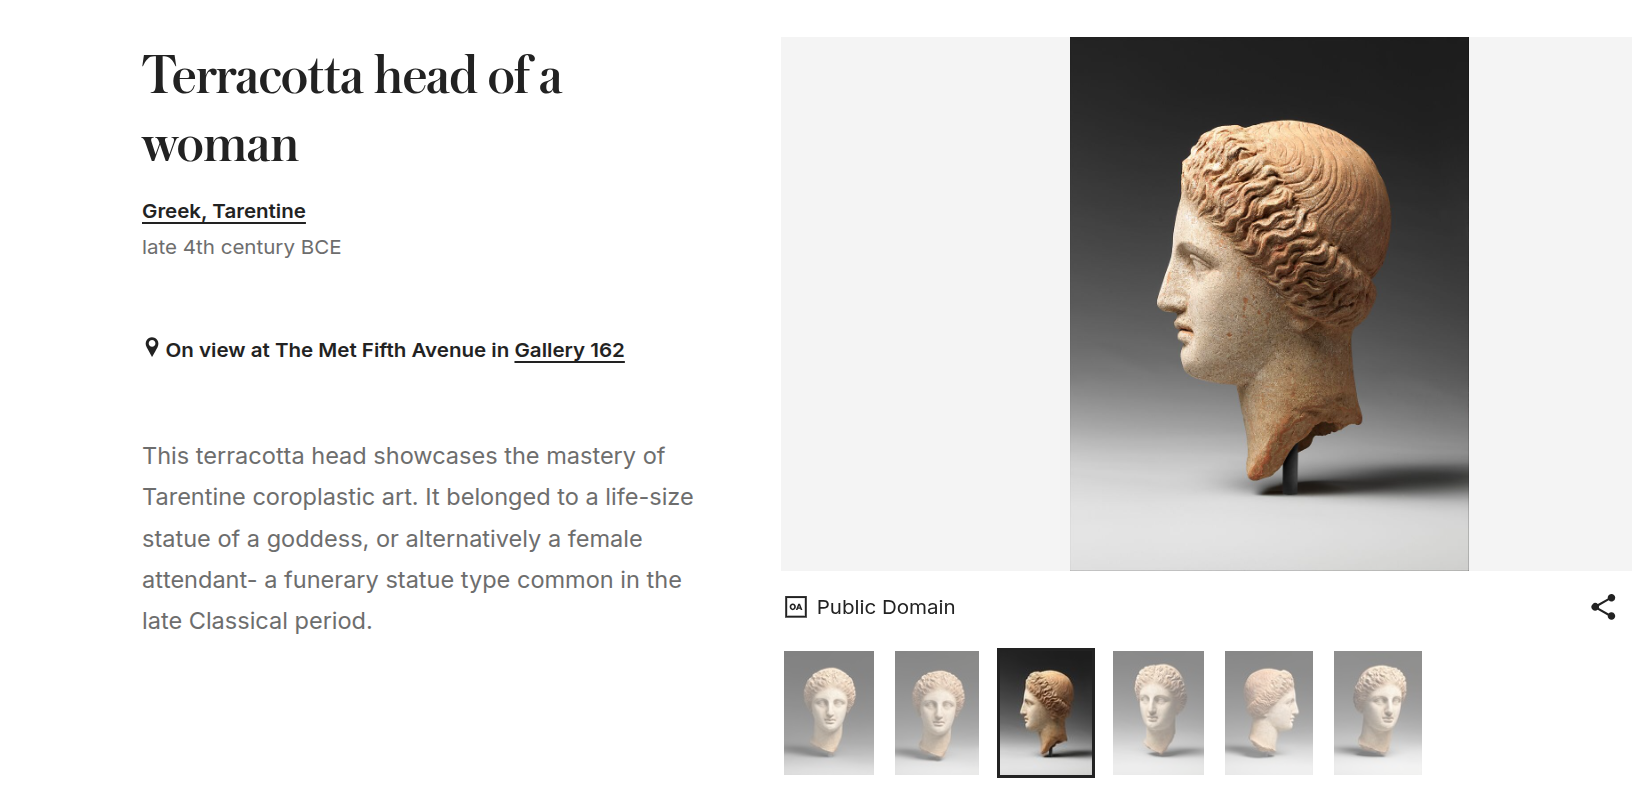Click the description paragraph about Tarentine coroplastic art
1632x811 pixels.
(x=415, y=538)
